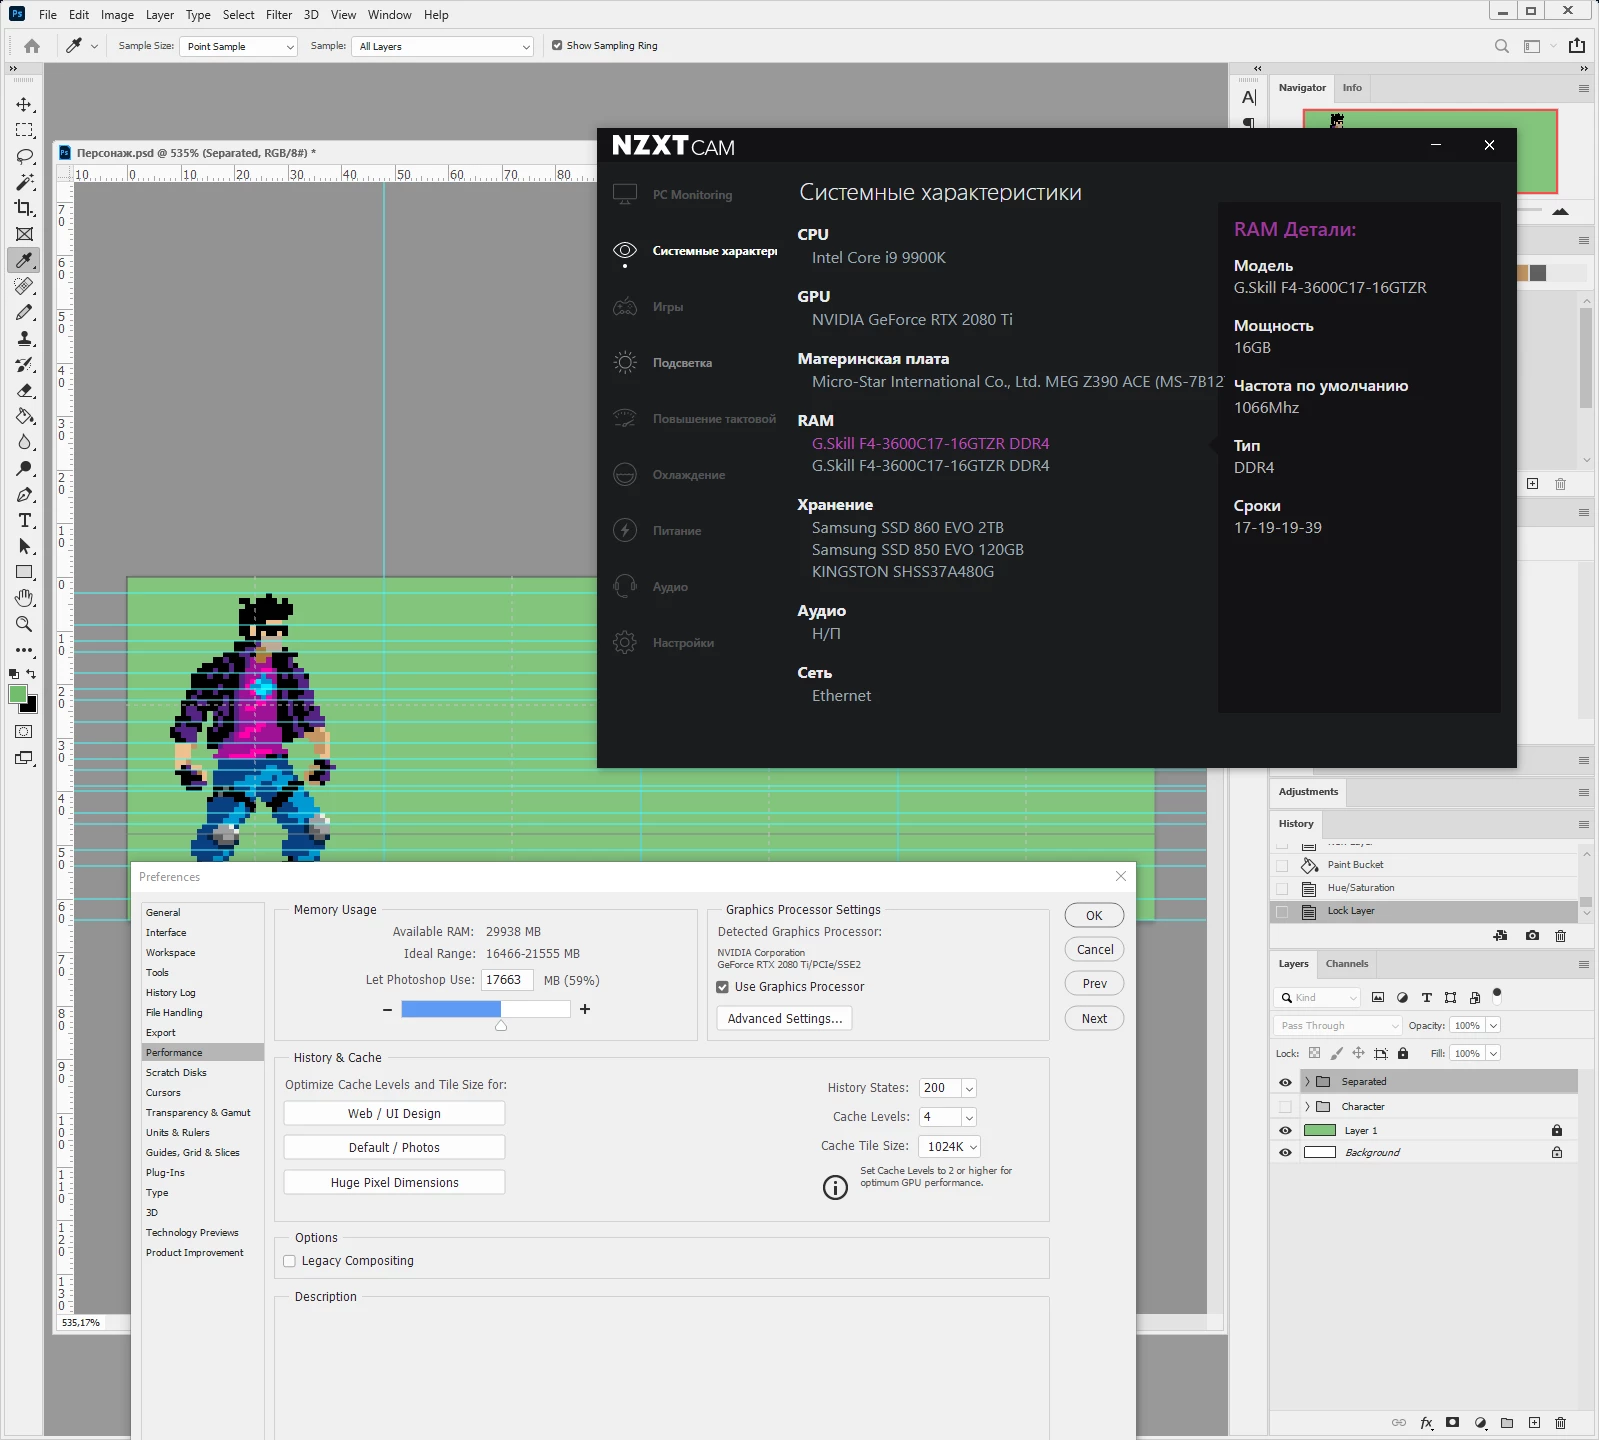The image size is (1599, 1440).
Task: Toggle Show Sampling Ring checkbox
Action: coord(557,45)
